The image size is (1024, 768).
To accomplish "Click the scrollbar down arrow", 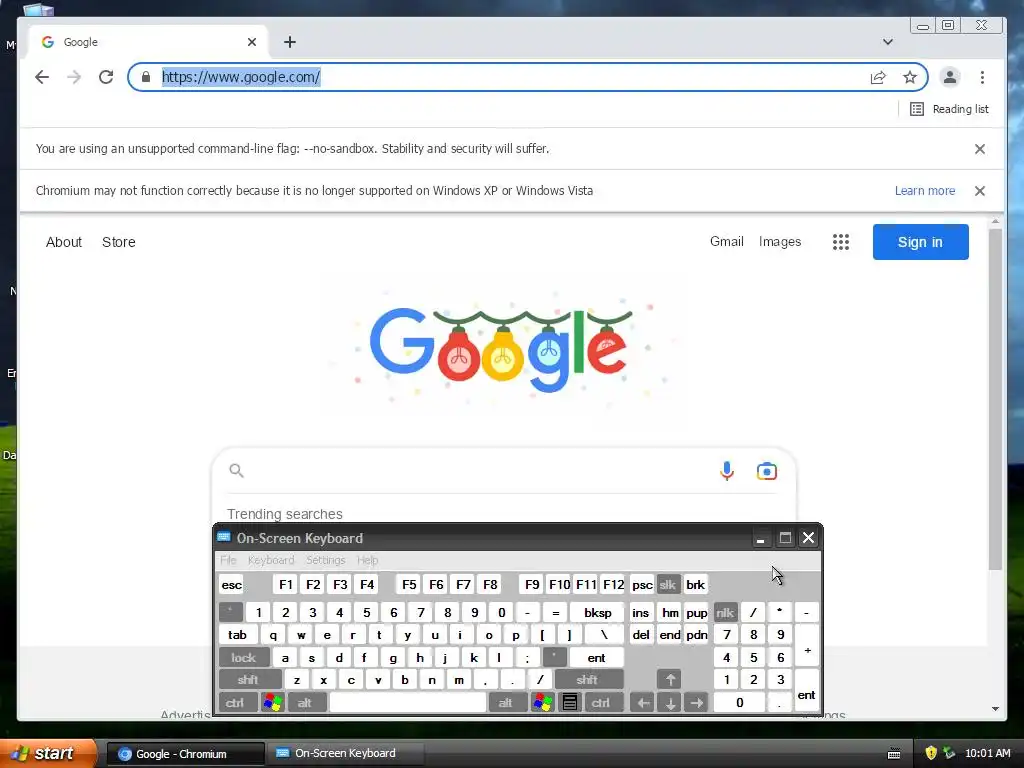I will click(x=995, y=709).
